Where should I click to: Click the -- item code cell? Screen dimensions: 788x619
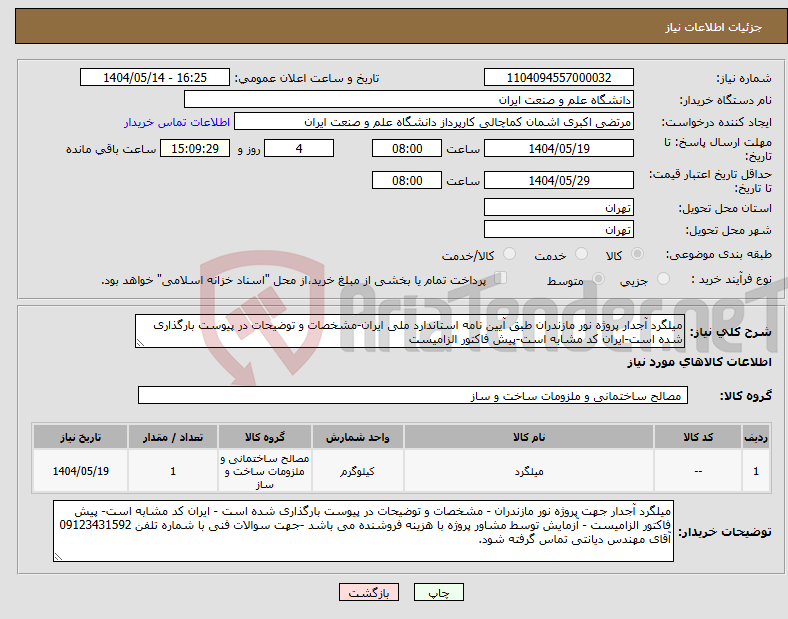click(698, 471)
